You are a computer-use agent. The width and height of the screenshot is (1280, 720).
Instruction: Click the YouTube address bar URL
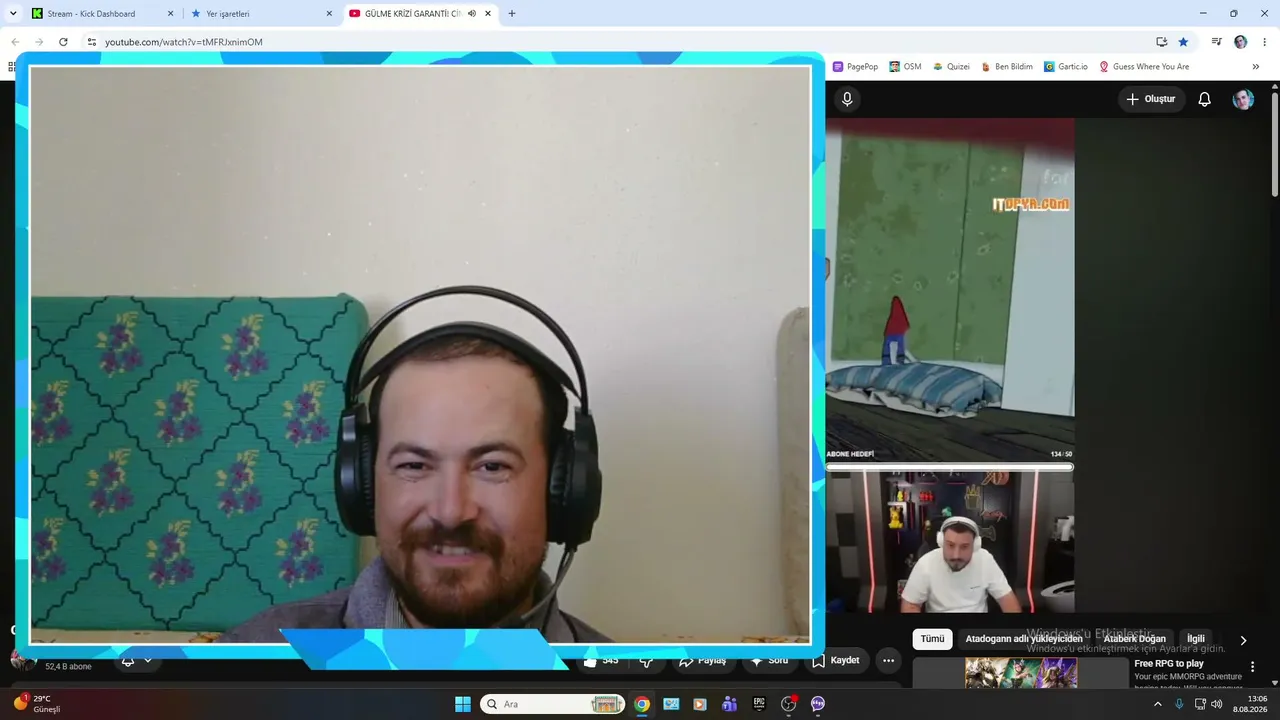tap(184, 42)
